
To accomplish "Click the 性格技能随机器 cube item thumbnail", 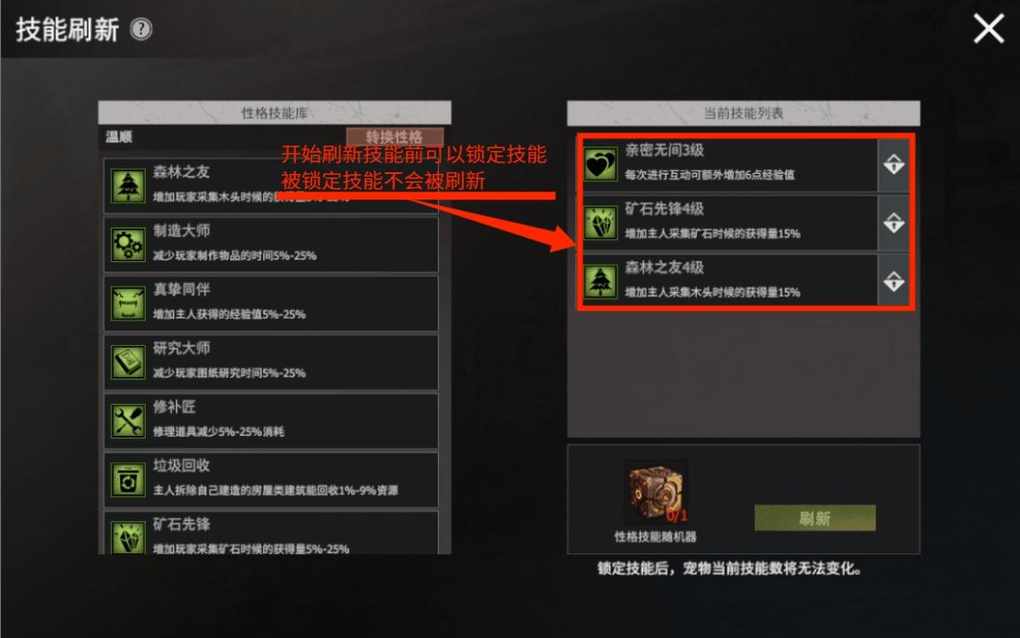I will [656, 492].
